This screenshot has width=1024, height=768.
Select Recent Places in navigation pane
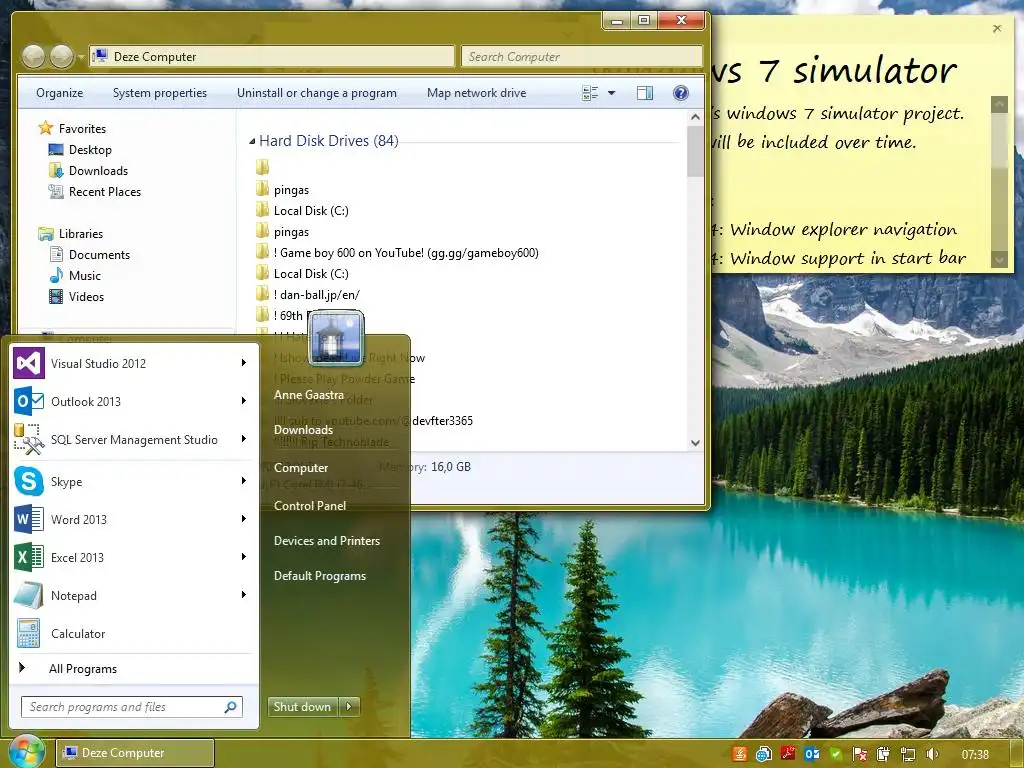pos(95,191)
